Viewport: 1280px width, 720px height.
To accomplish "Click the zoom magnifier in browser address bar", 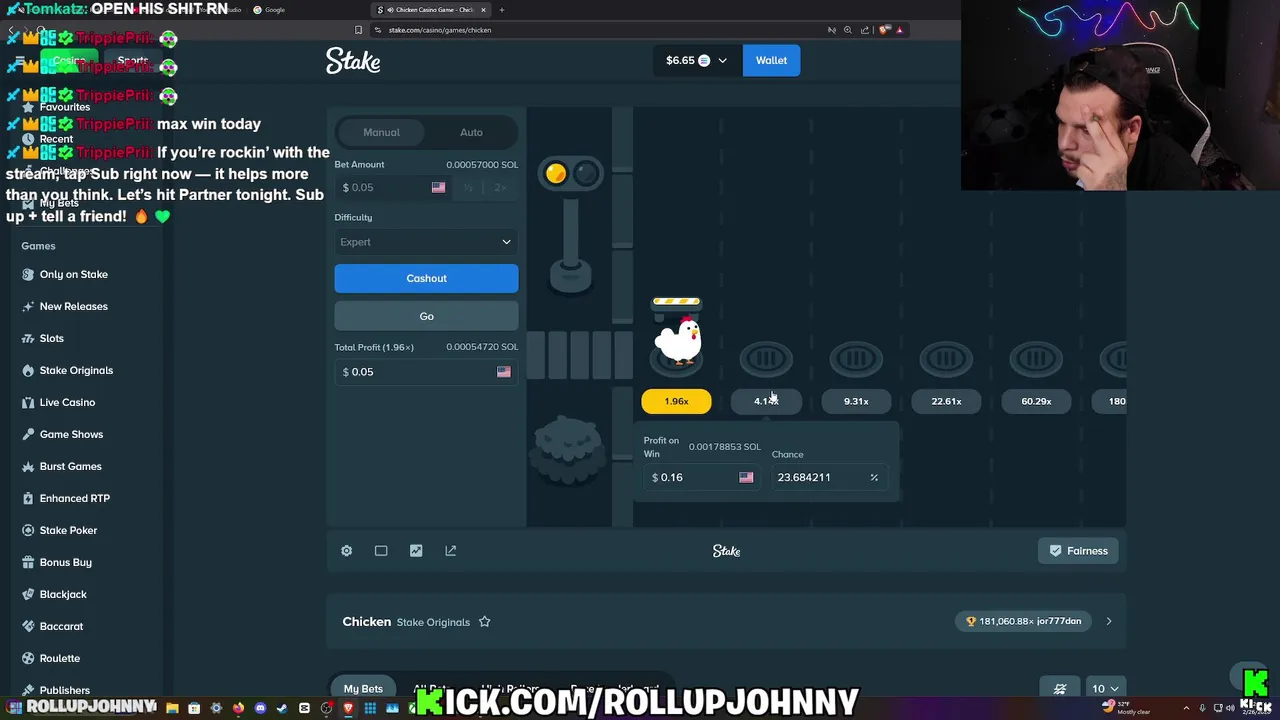I will coord(848,30).
